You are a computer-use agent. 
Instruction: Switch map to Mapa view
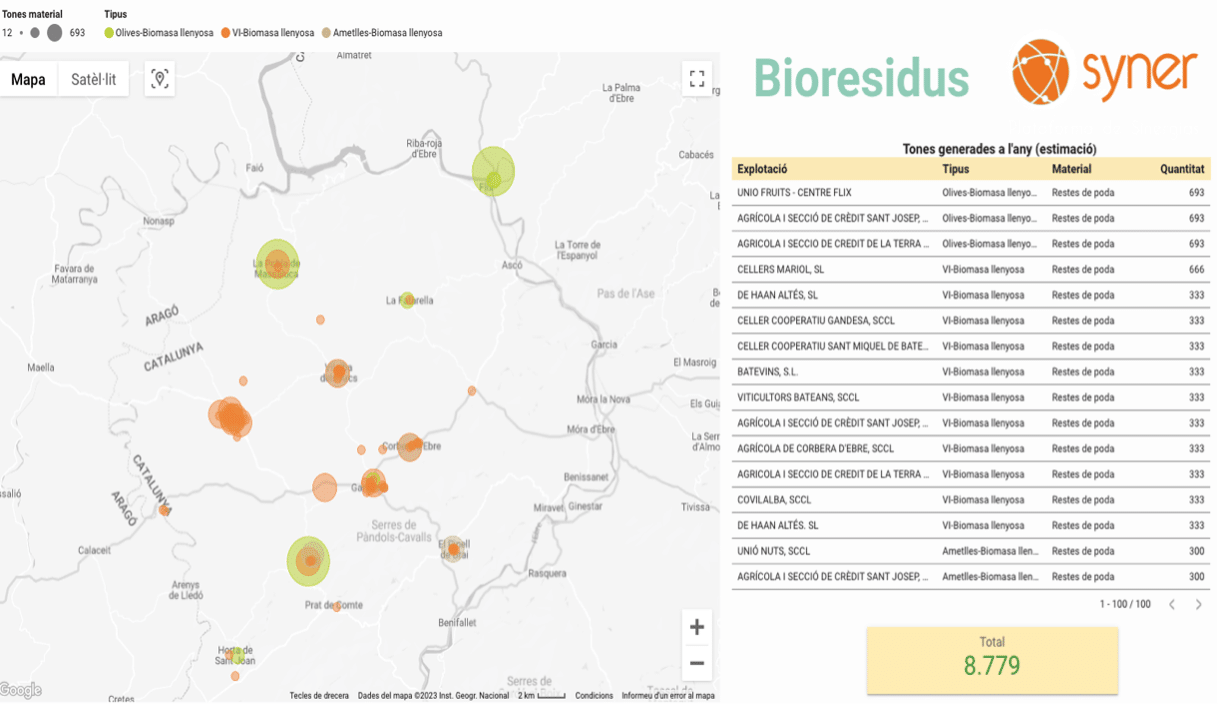[29, 80]
